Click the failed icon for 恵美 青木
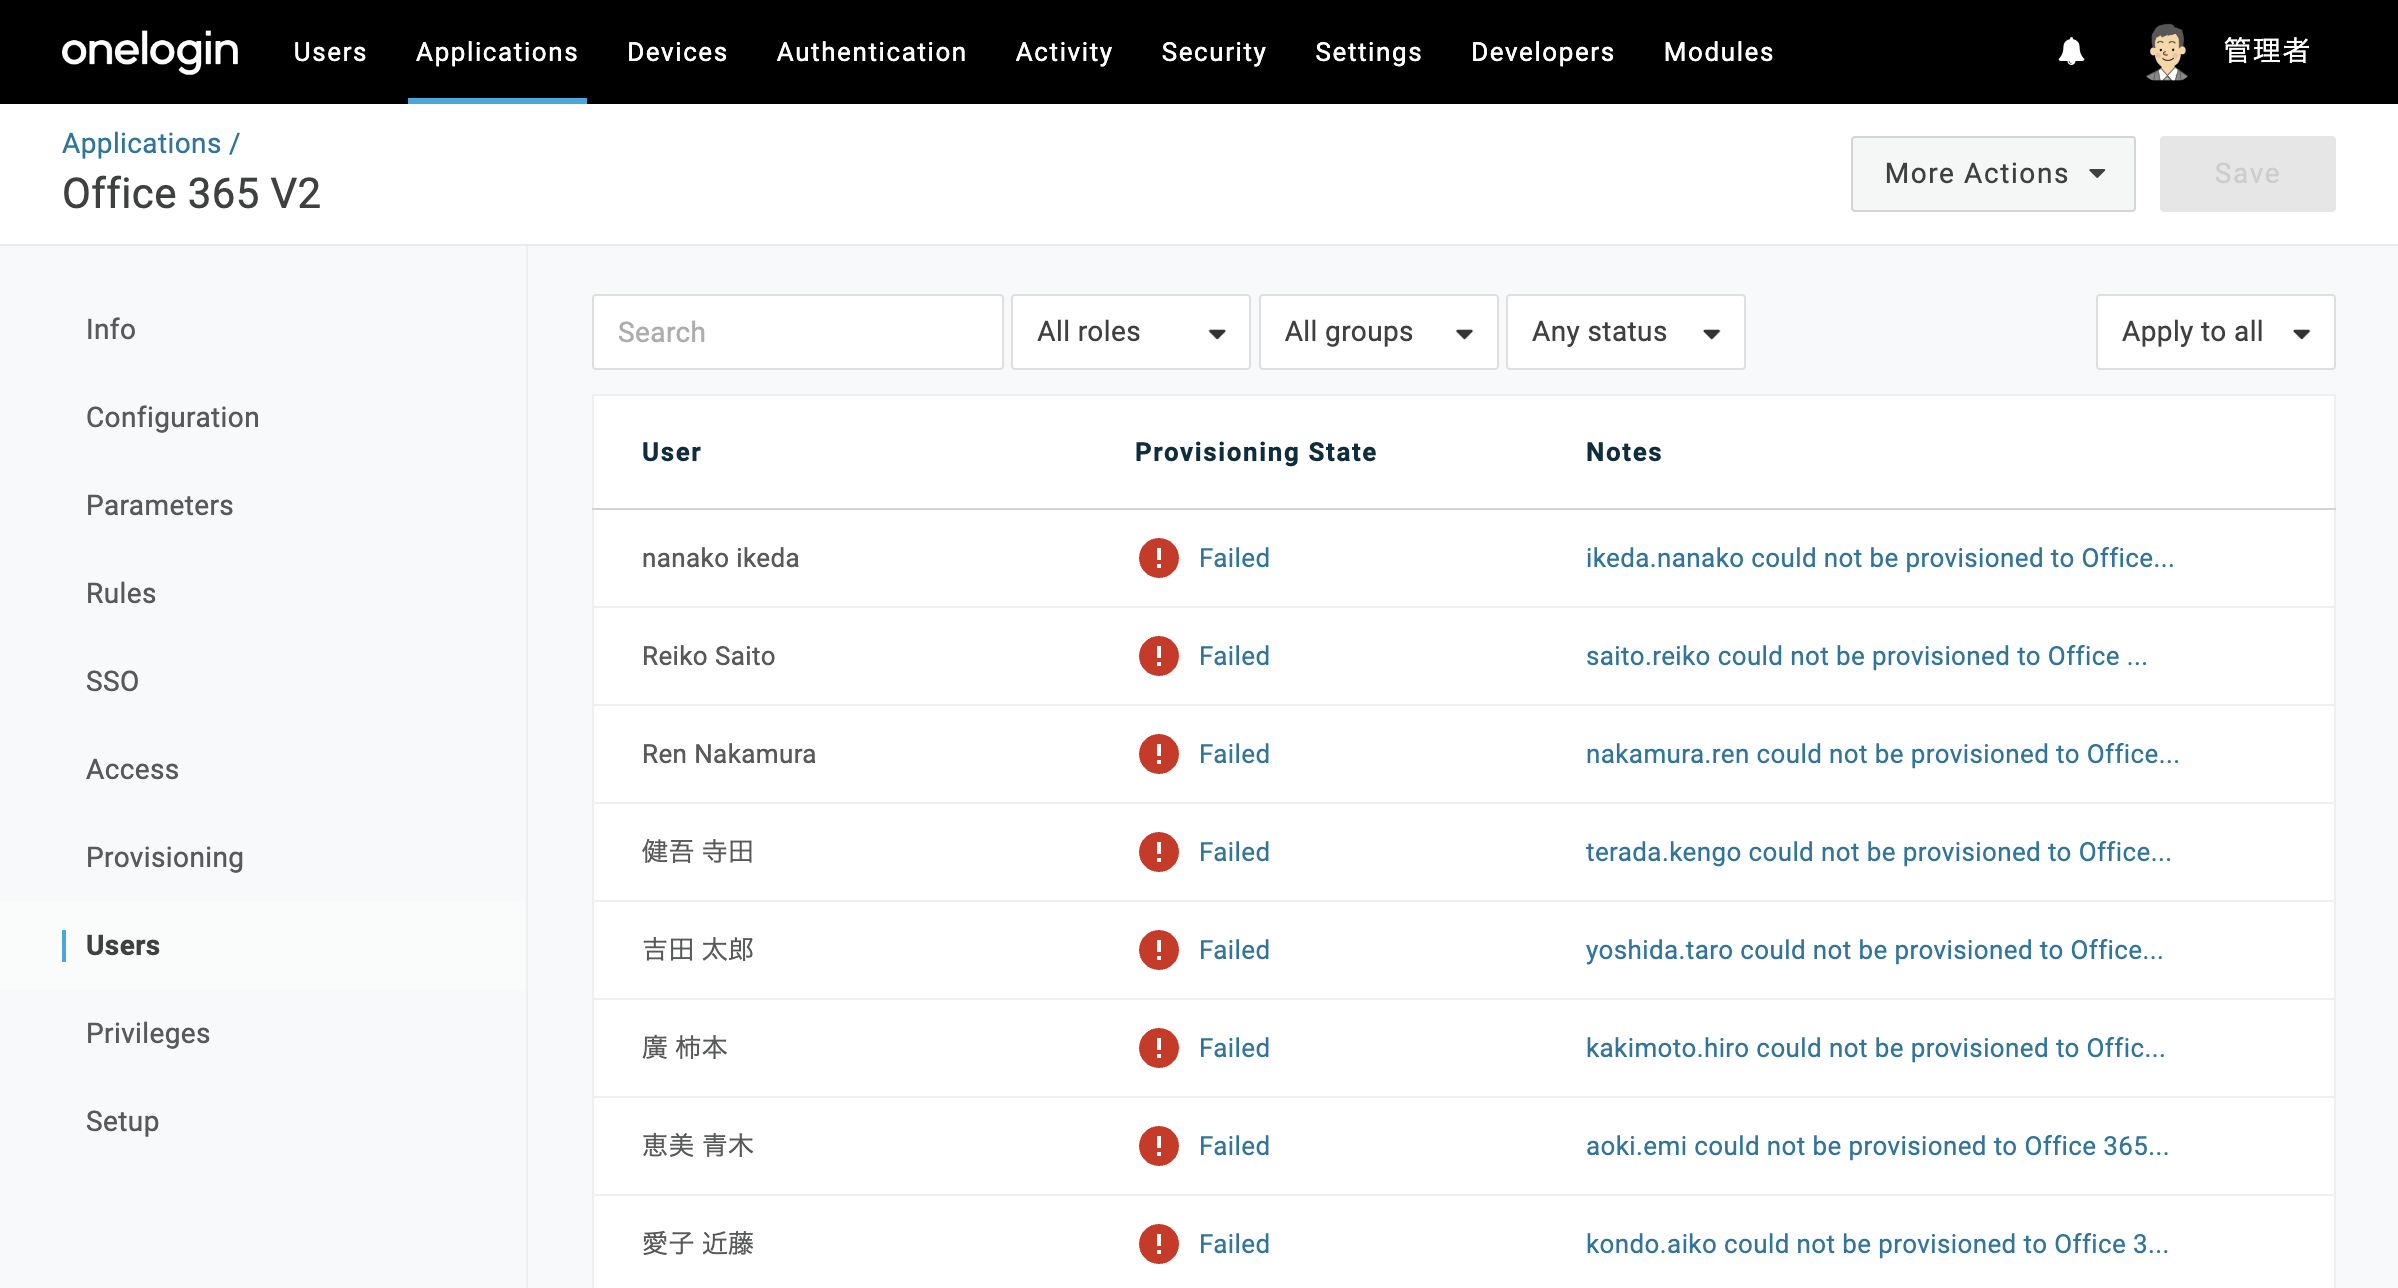The height and width of the screenshot is (1288, 2398). (x=1158, y=1146)
